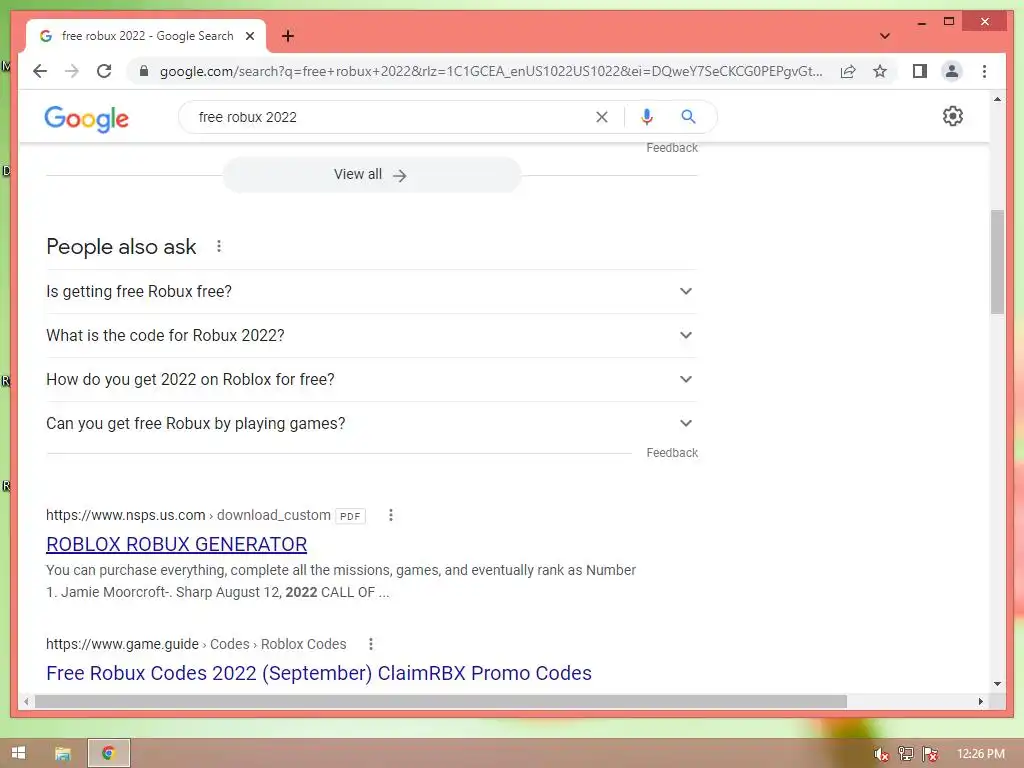Open a new browser tab
This screenshot has height=768, width=1024.
[x=288, y=36]
